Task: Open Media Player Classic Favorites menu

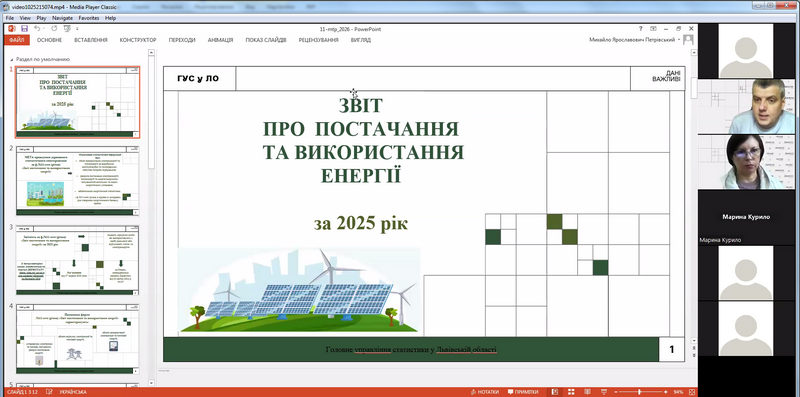Action: point(89,18)
